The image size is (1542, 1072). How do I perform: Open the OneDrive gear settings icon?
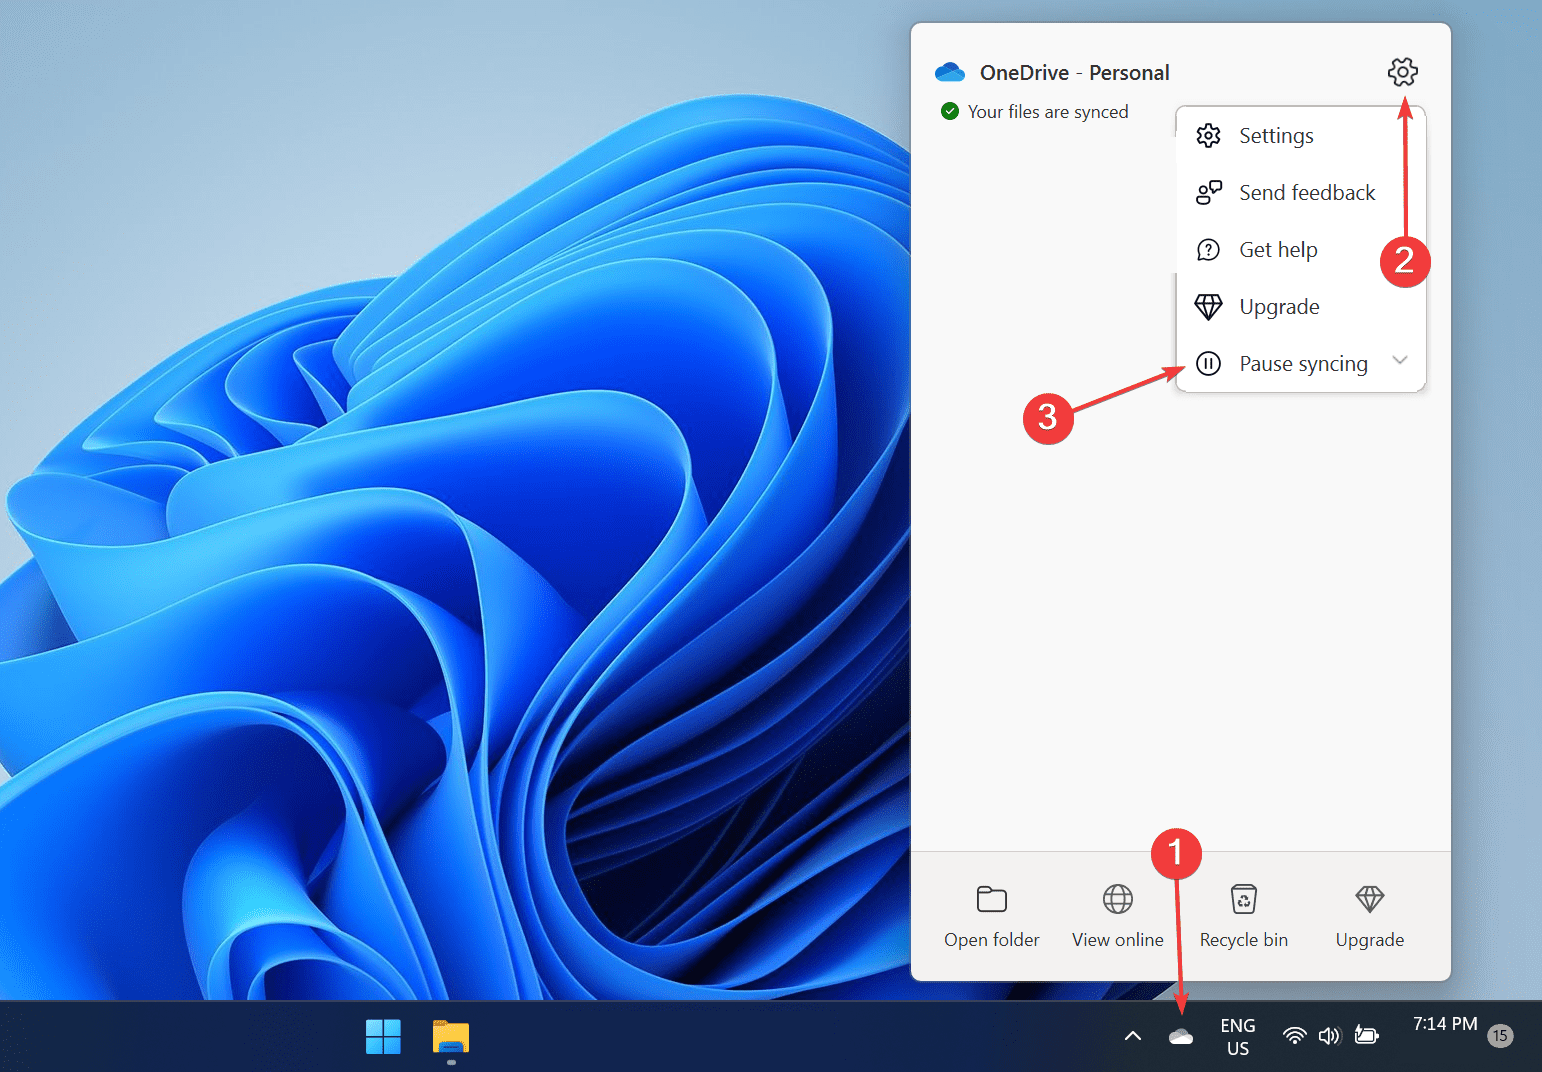pos(1403,72)
